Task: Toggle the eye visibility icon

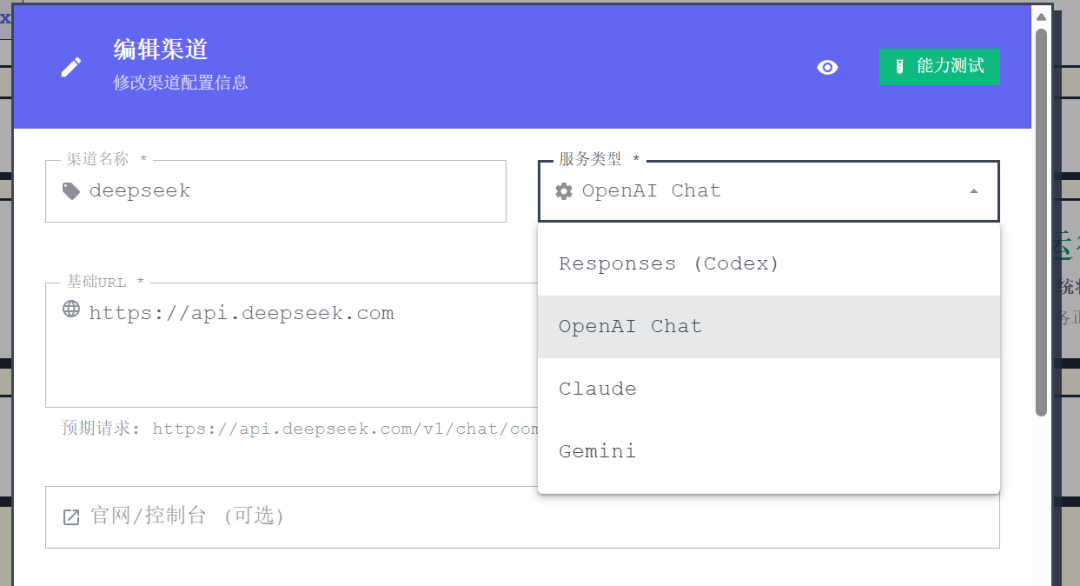Action: pos(827,67)
